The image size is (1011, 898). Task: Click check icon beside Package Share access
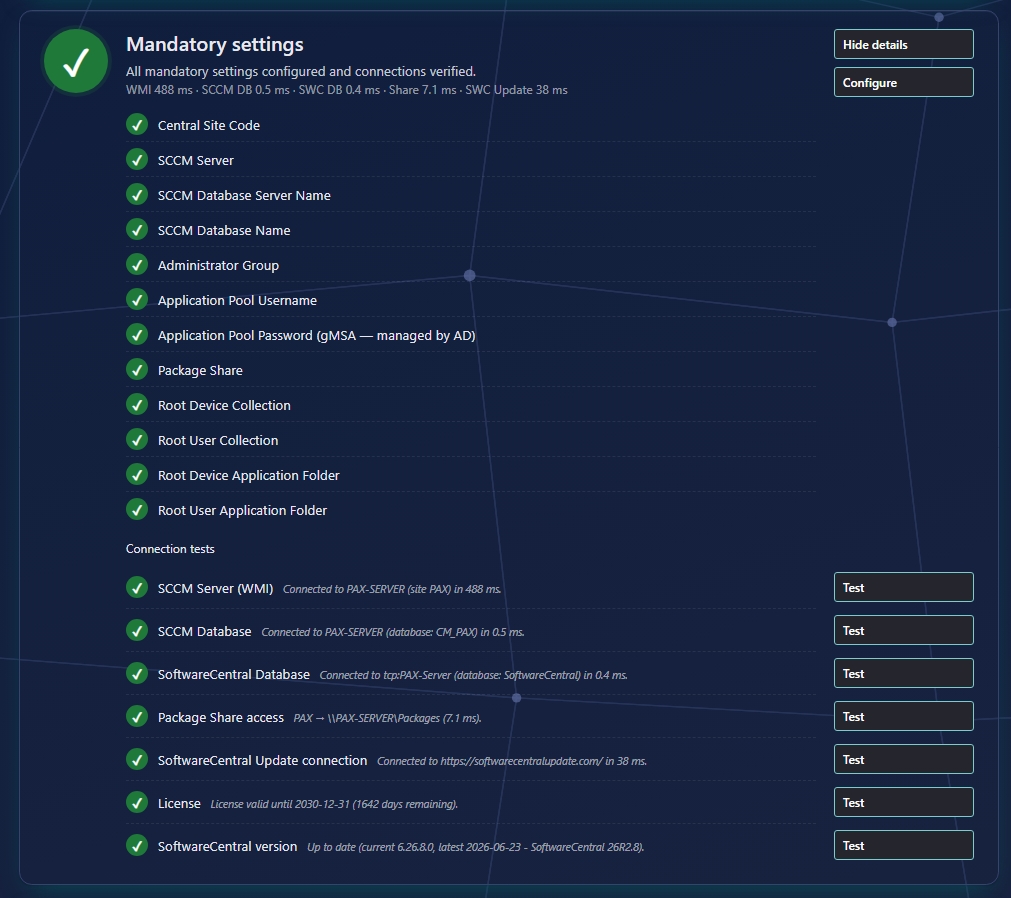[137, 717]
